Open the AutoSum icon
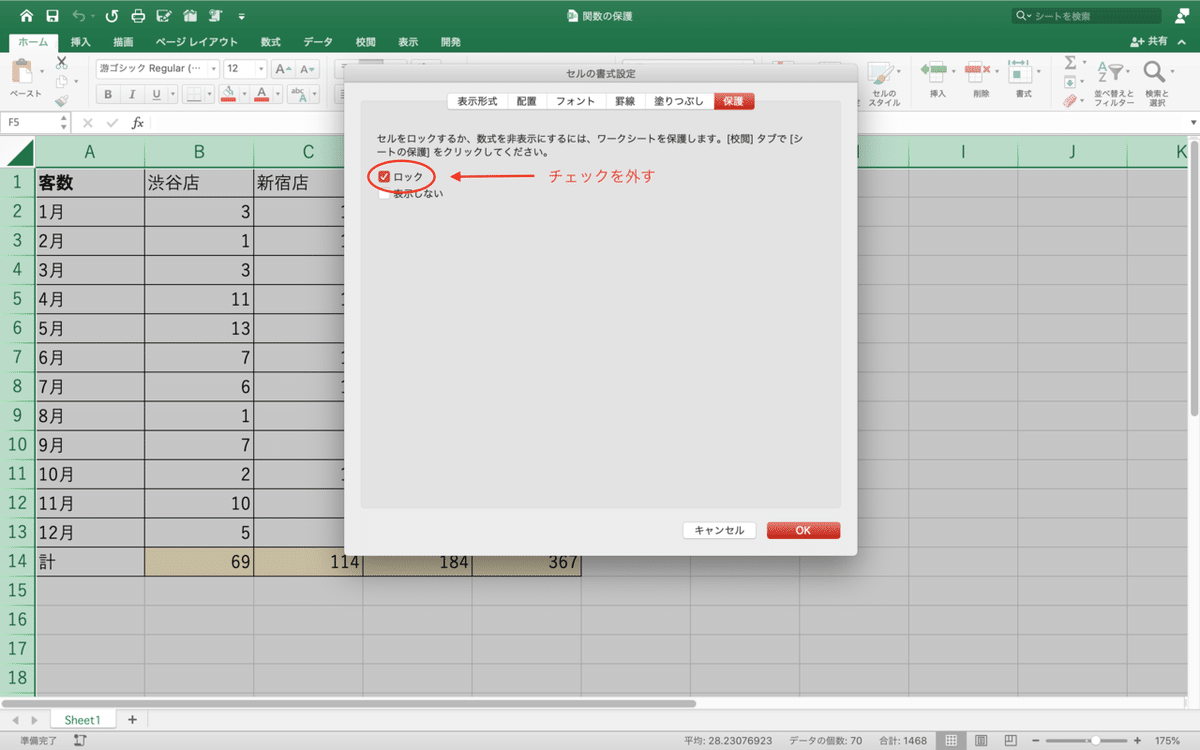Image resolution: width=1200 pixels, height=750 pixels. 1070,63
